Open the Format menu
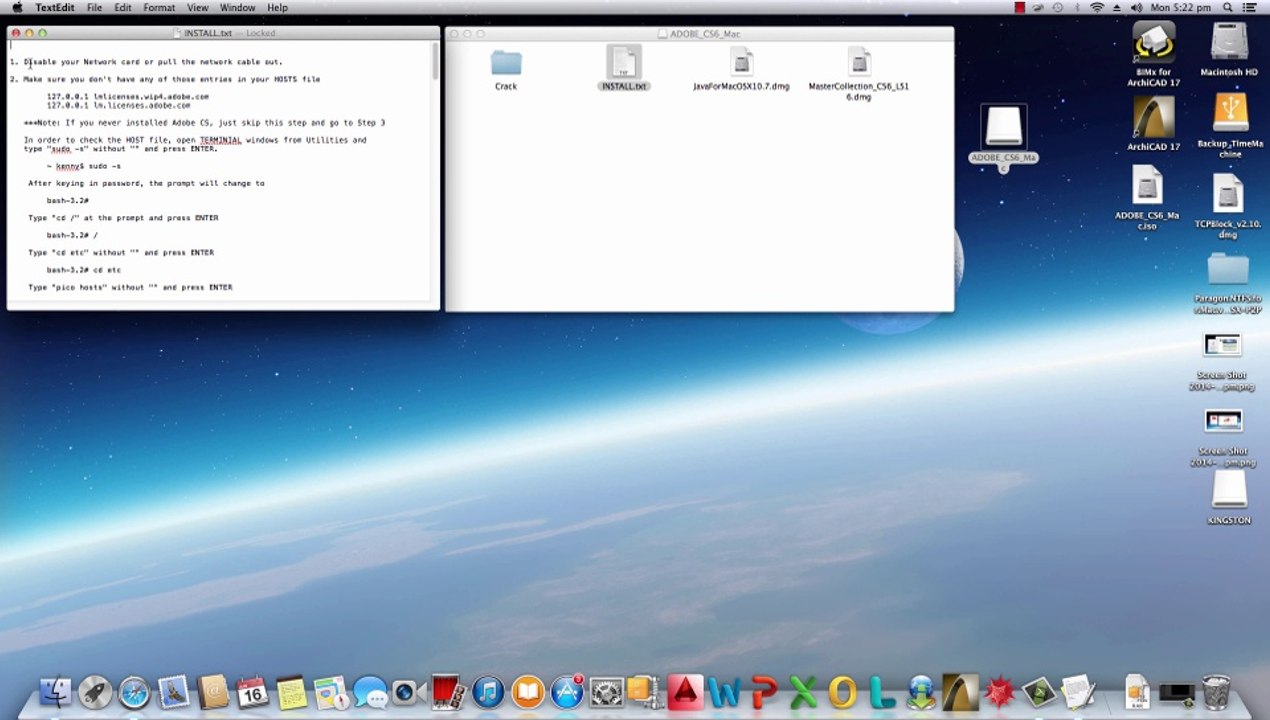This screenshot has width=1270, height=720. coord(159,7)
